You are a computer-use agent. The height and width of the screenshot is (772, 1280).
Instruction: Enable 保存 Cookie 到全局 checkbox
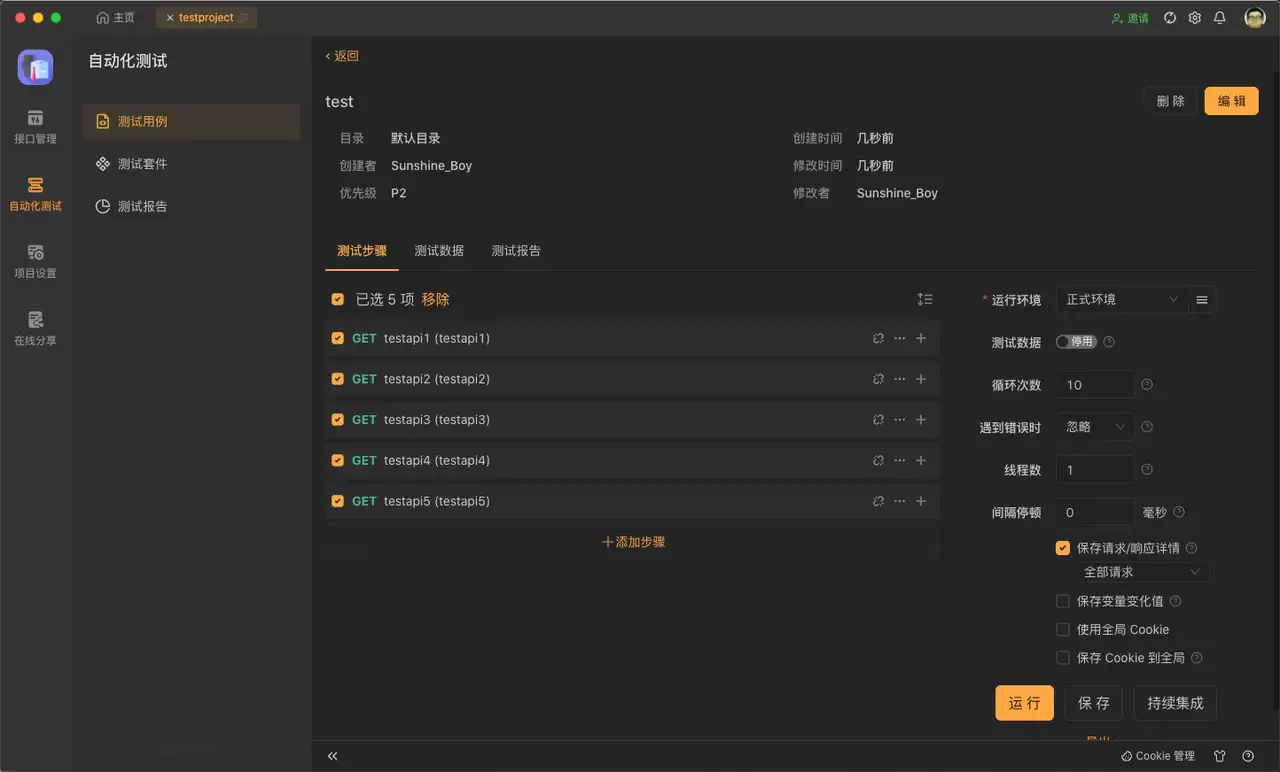[1063, 658]
